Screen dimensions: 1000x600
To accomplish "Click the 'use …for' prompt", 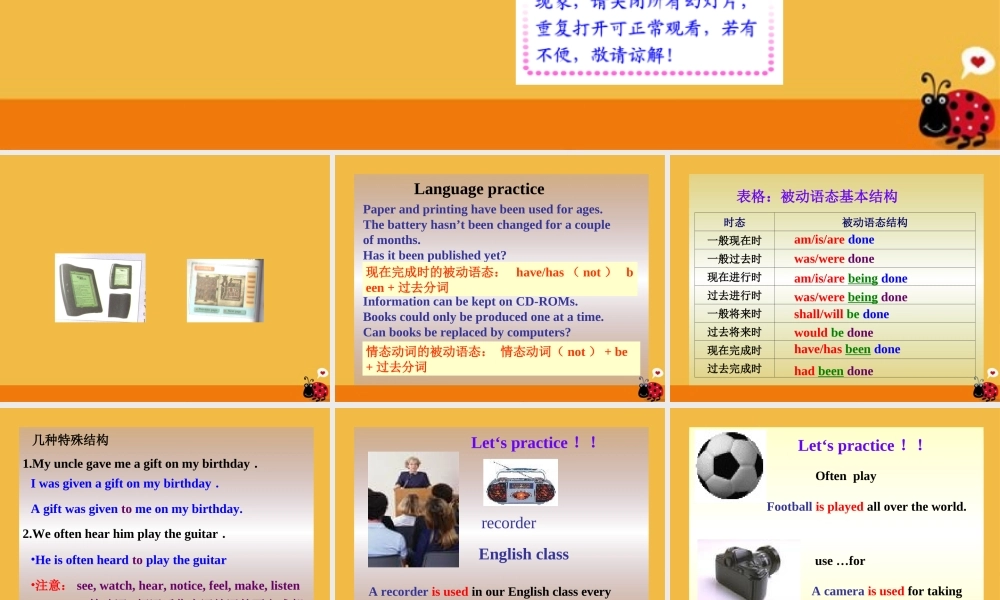I will (x=839, y=561).
